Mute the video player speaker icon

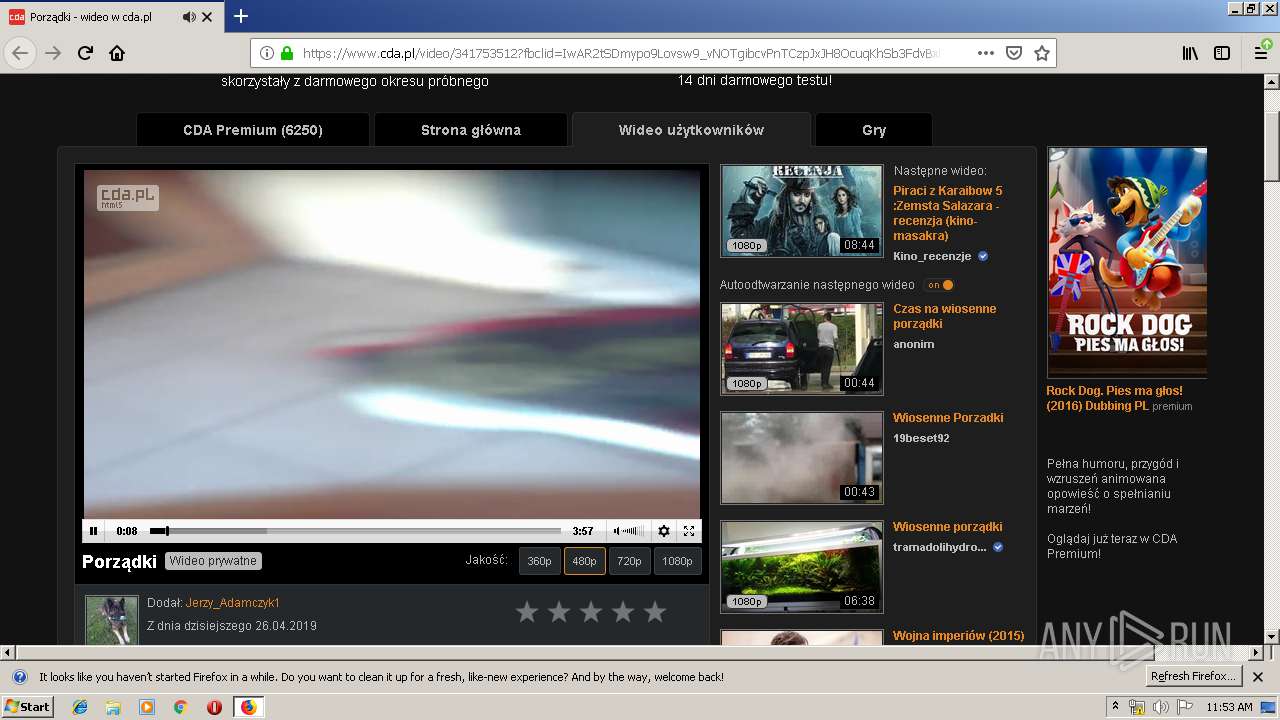click(616, 531)
